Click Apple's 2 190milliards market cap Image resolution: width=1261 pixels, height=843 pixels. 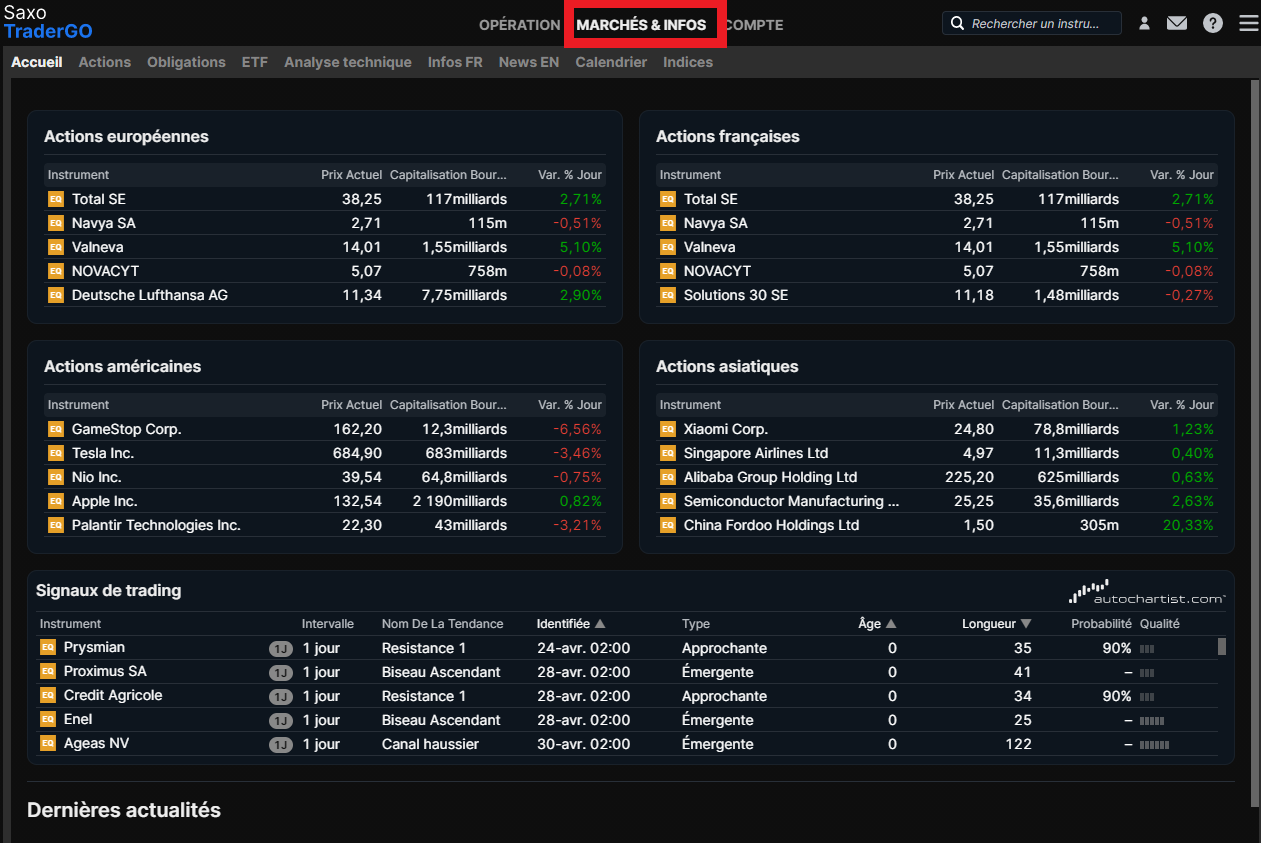pos(459,501)
